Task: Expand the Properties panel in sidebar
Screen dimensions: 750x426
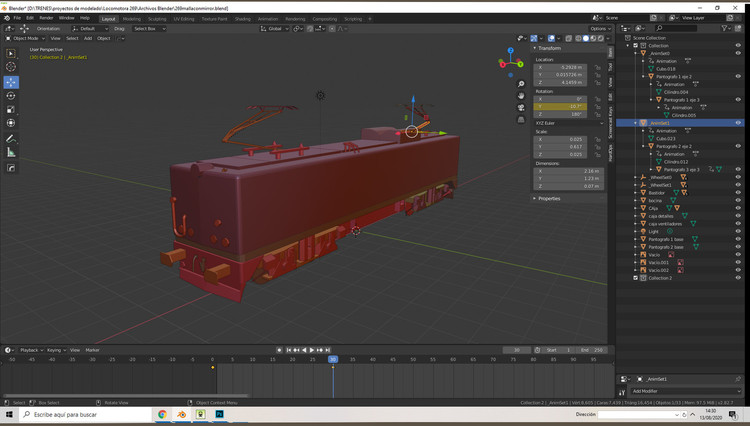Action: [549, 198]
